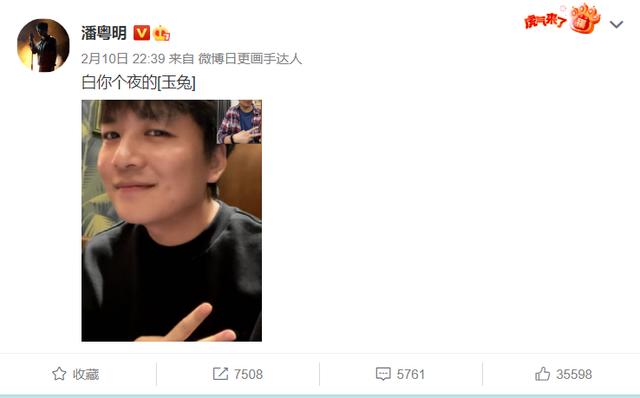Open the 微博日更画手达人 source link
Screen dimensions: 640x398
[x=250, y=59]
